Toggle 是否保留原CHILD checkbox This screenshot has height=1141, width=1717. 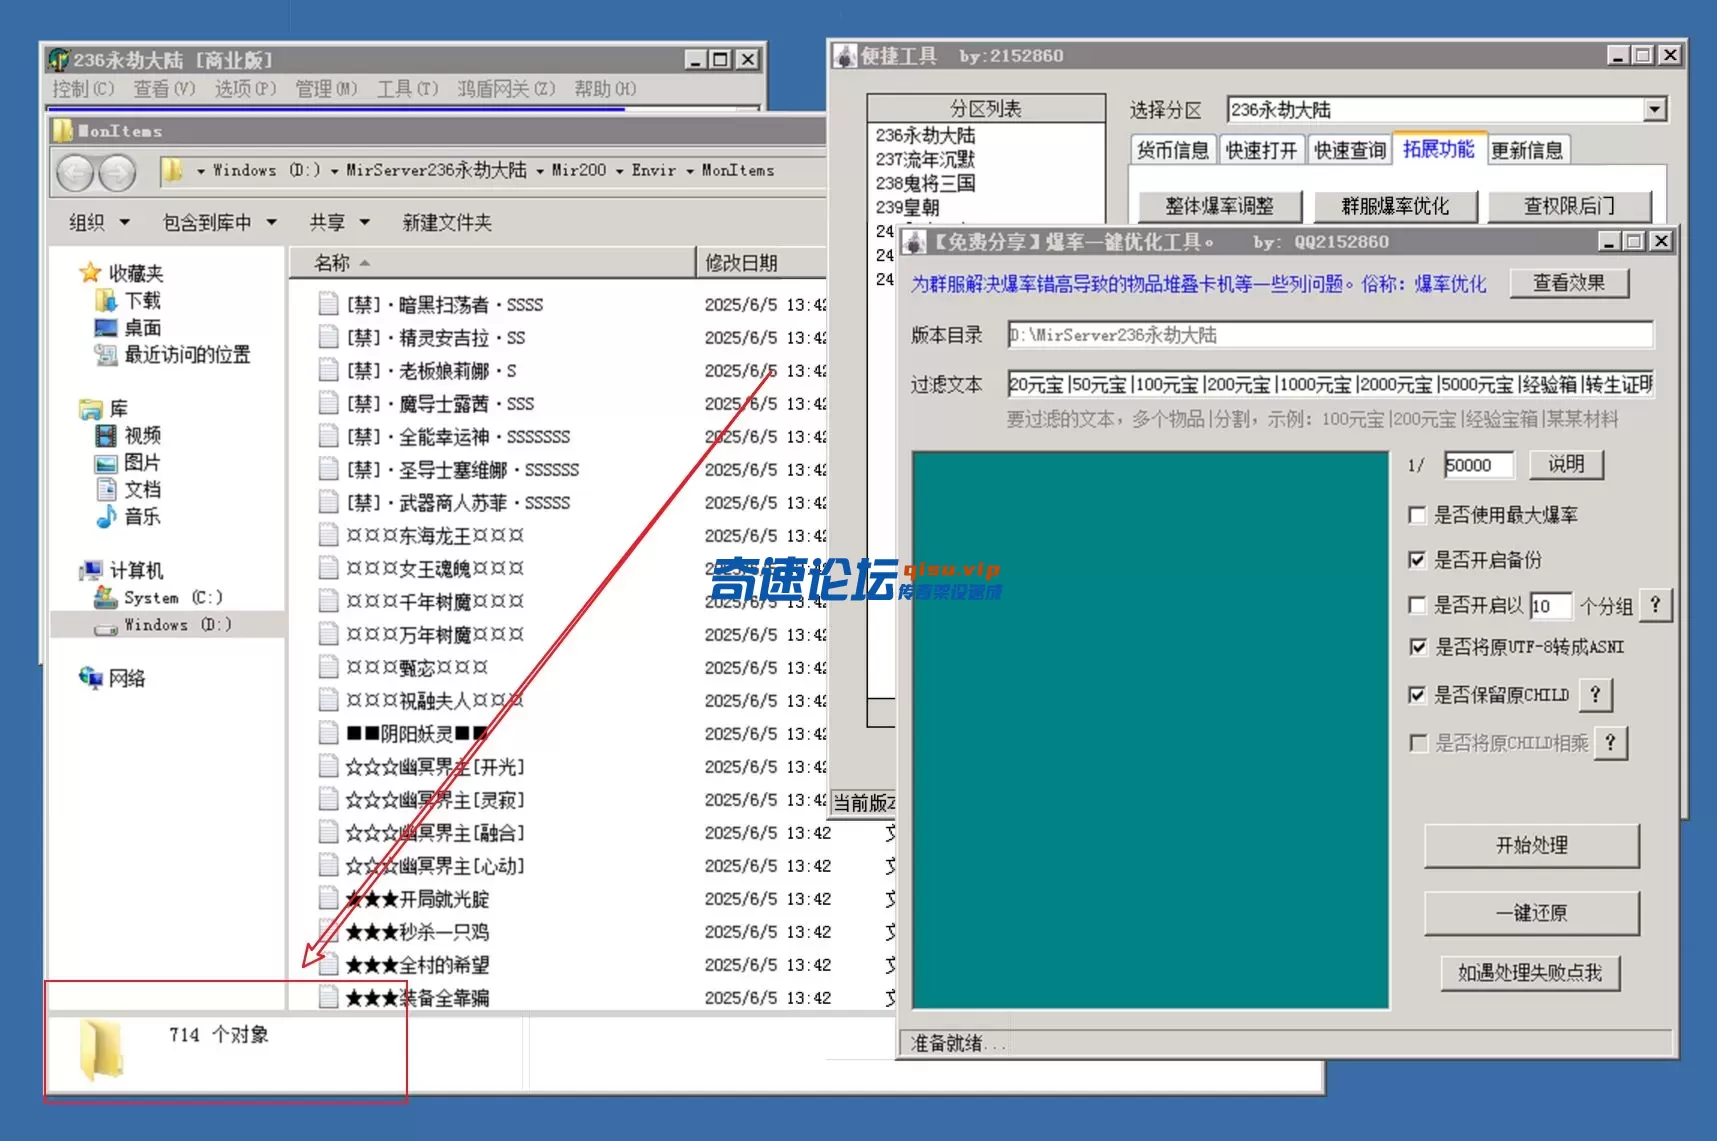click(x=1417, y=694)
